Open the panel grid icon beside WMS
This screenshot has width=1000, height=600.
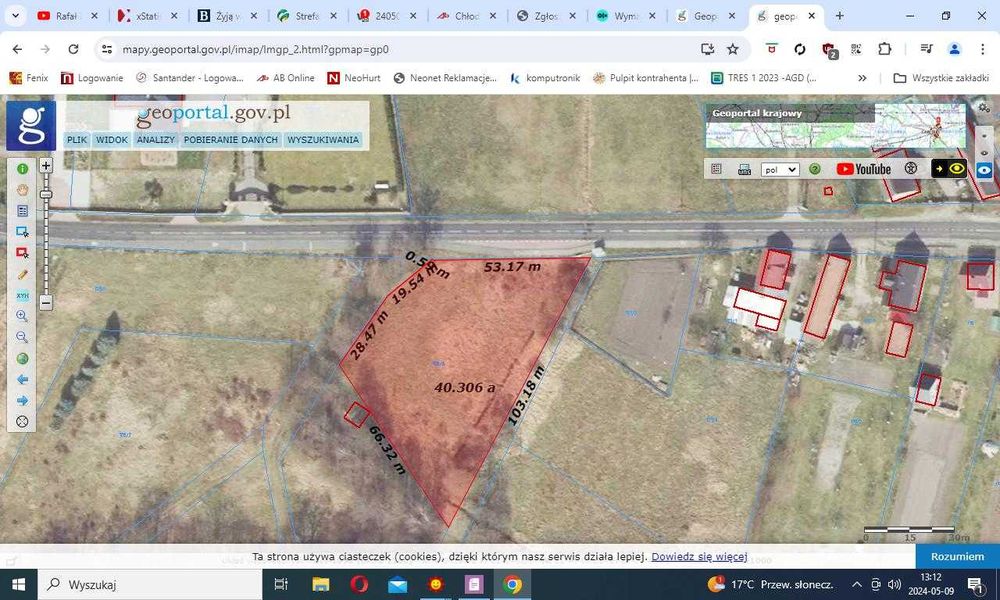tap(716, 169)
